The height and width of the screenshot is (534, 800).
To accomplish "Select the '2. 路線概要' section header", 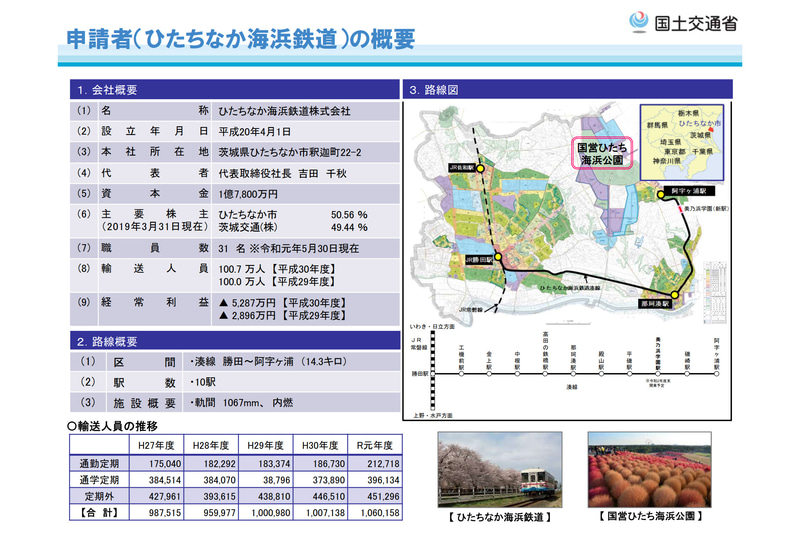I will 235,341.
